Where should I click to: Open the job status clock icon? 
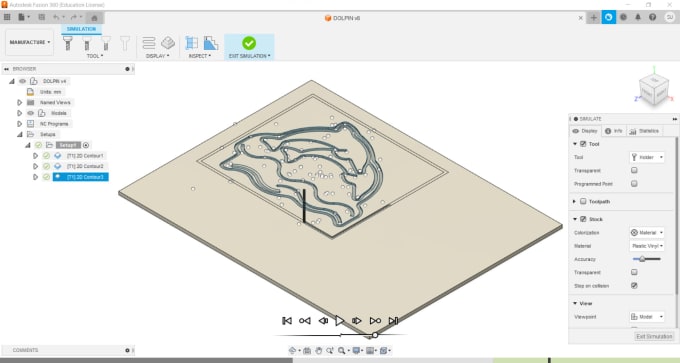(x=623, y=17)
